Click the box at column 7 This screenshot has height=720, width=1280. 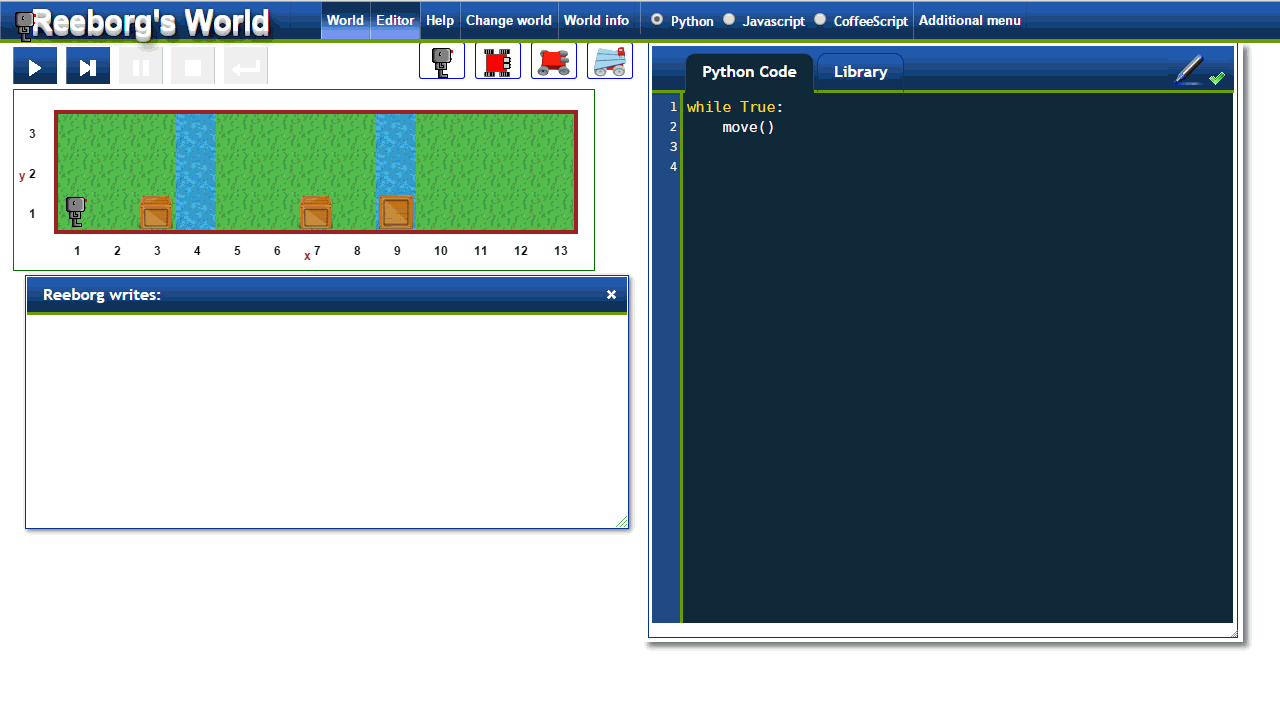coord(316,213)
